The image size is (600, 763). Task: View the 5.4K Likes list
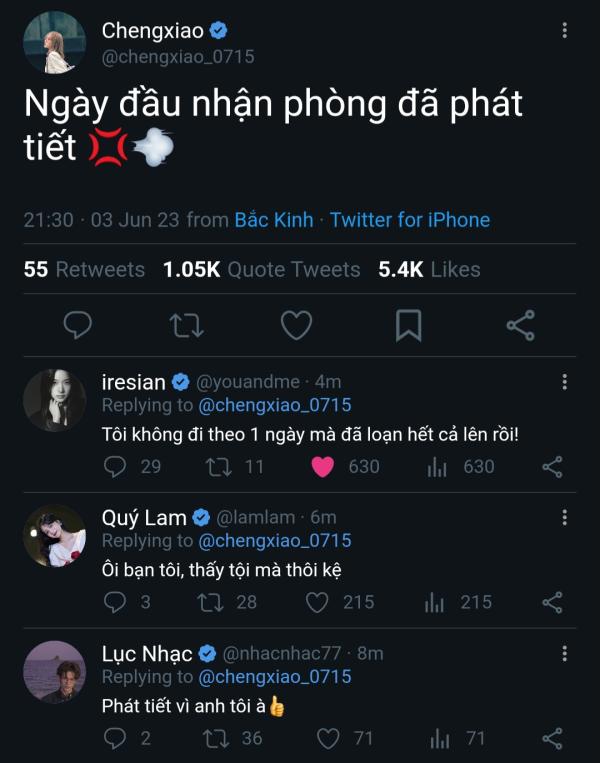pyautogui.click(x=429, y=270)
